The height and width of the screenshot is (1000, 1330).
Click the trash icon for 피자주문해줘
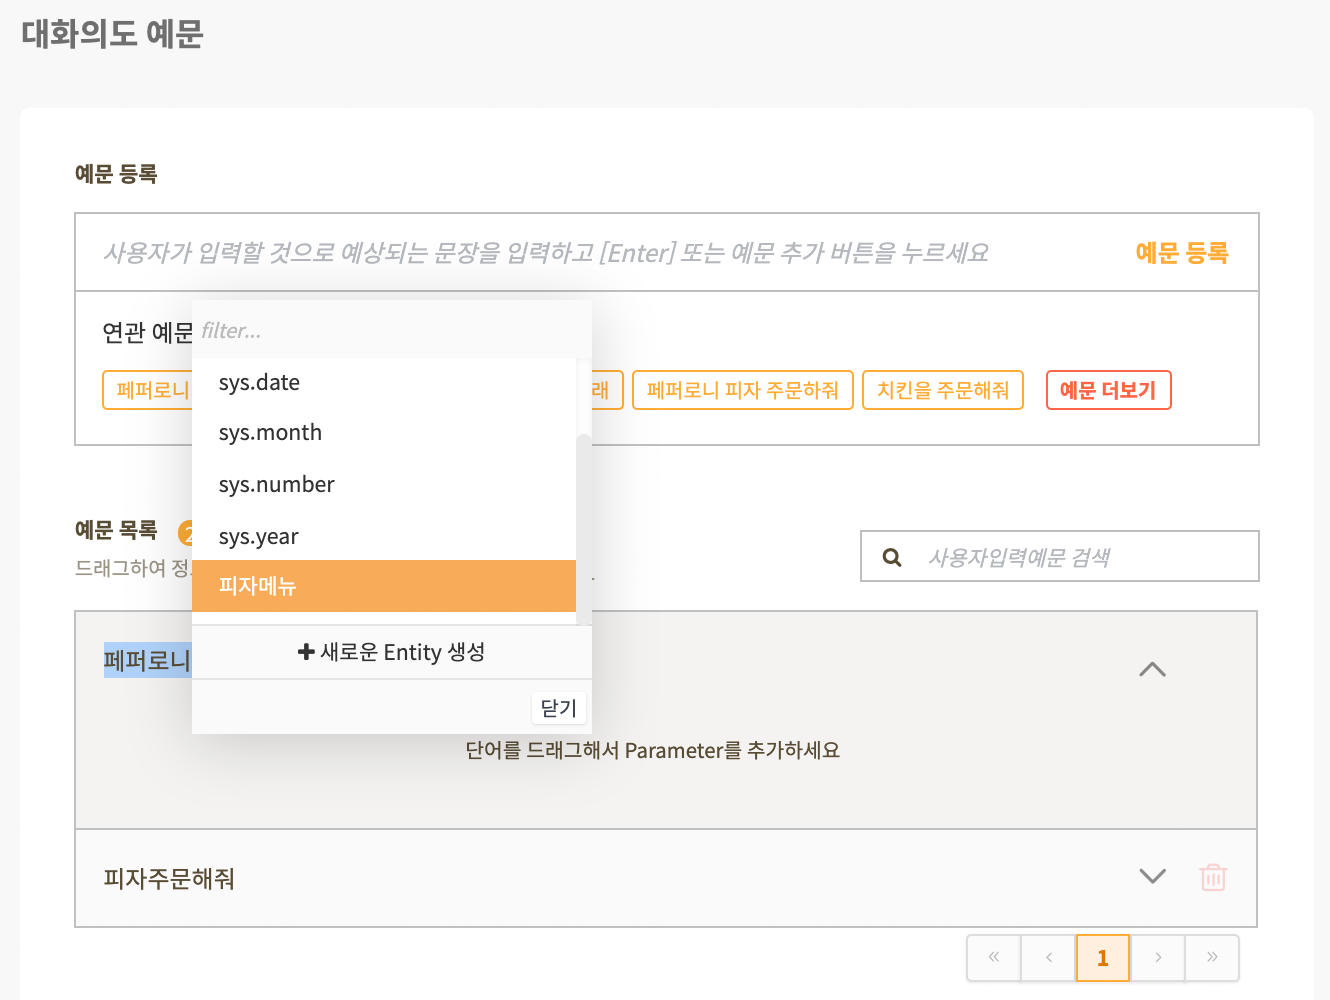tap(1213, 877)
